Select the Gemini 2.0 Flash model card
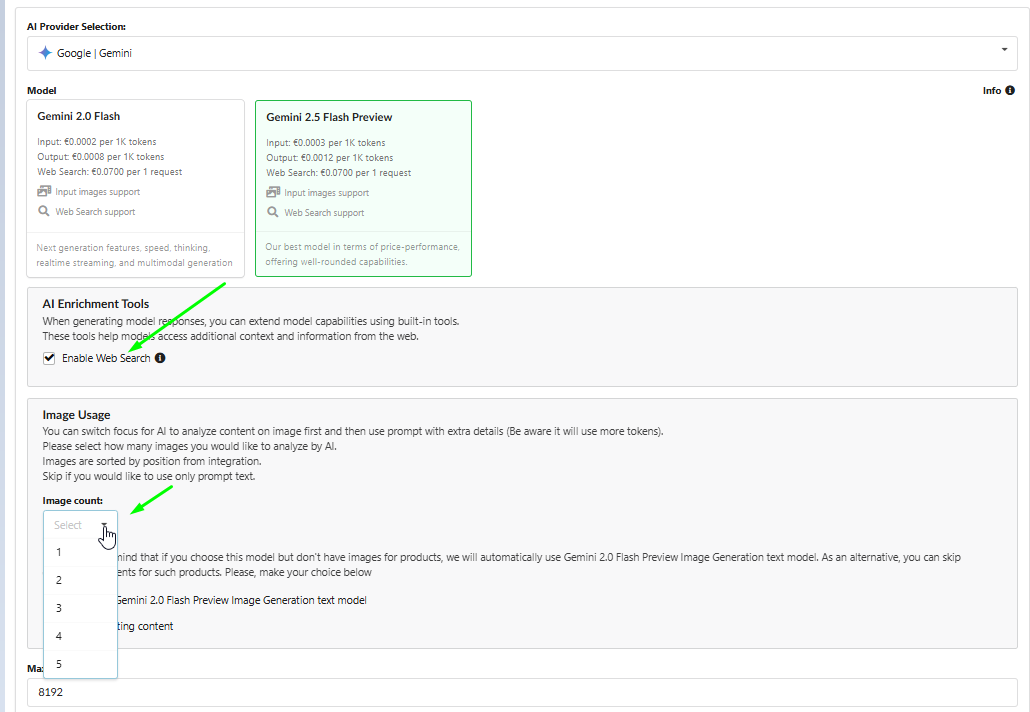1030x712 pixels. pos(135,189)
